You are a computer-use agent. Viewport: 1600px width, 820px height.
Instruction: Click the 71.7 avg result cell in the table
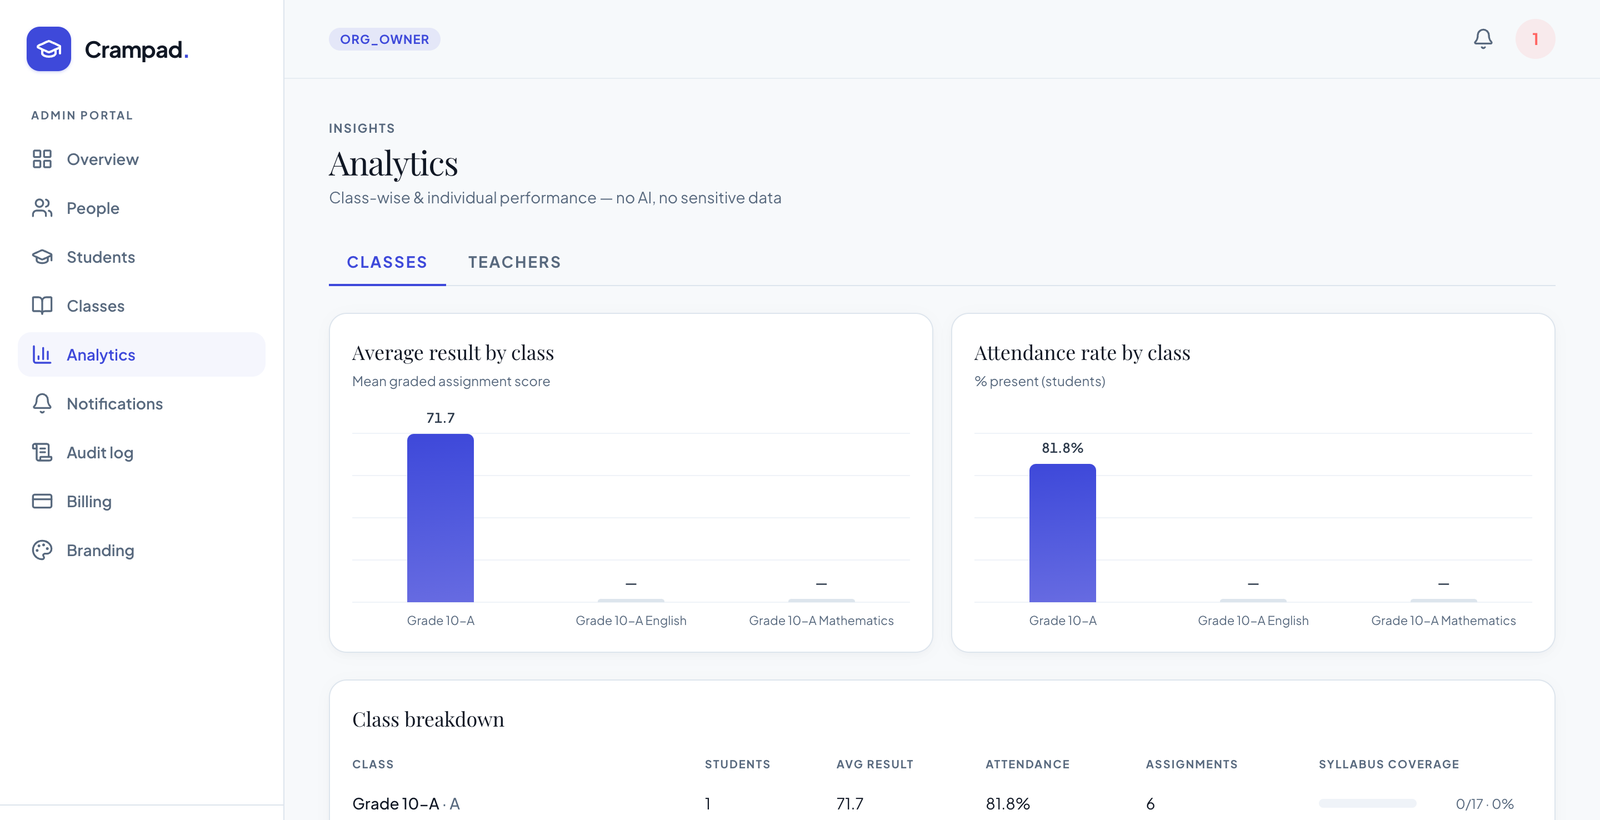tap(850, 804)
